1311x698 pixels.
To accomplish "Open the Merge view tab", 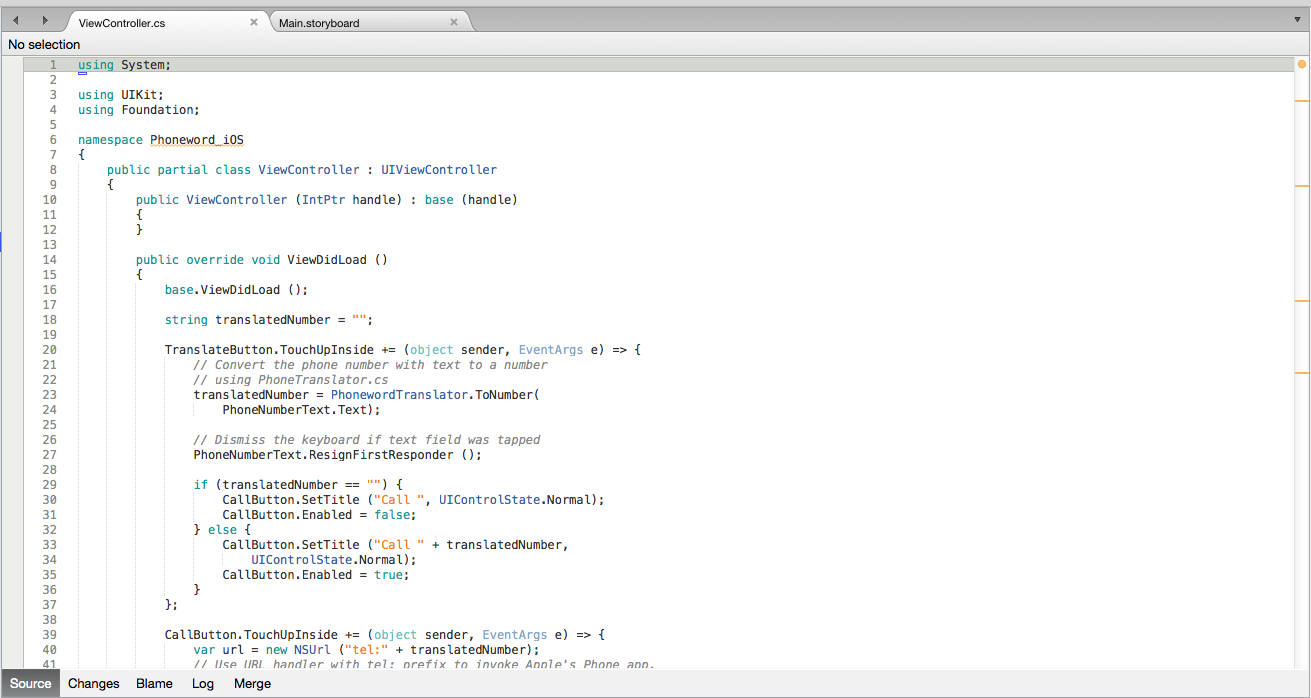I will tap(252, 684).
